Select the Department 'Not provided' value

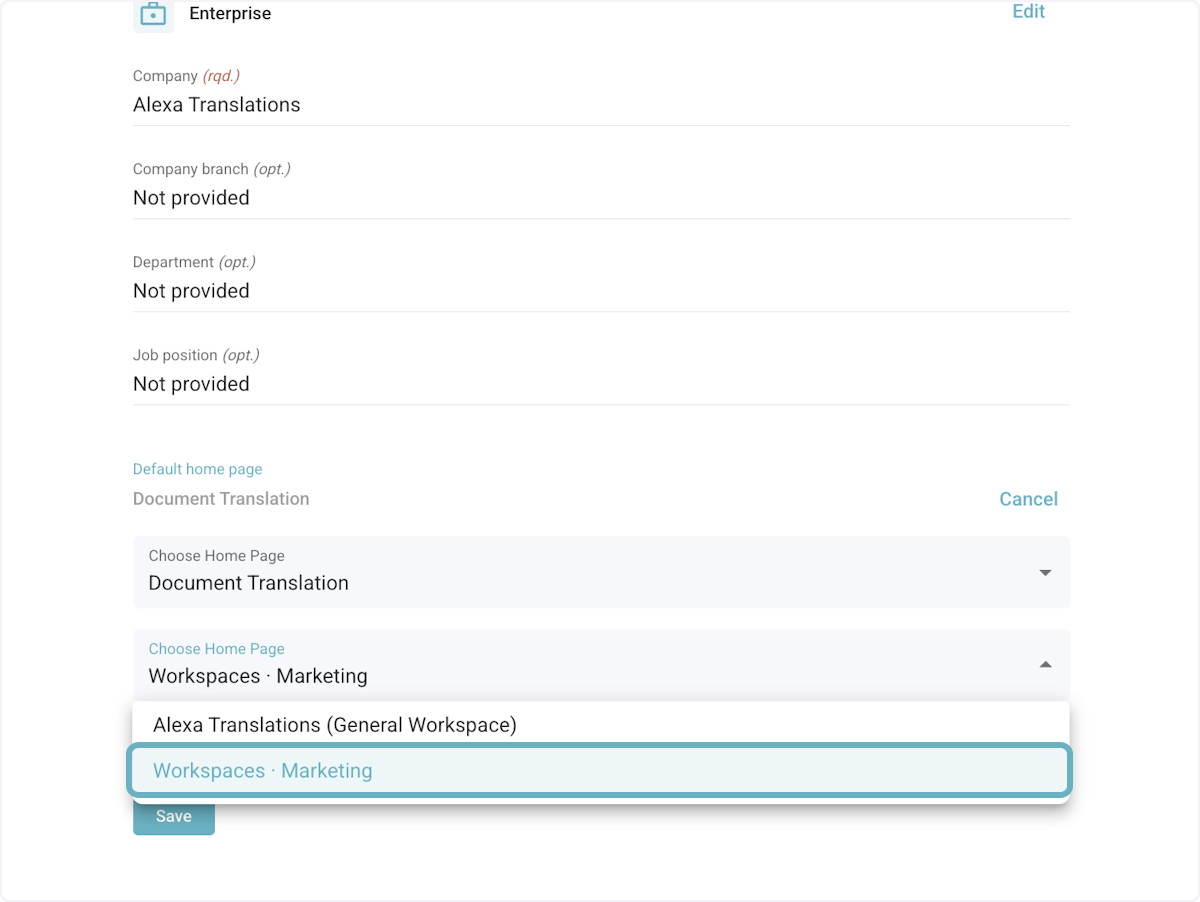coord(191,291)
